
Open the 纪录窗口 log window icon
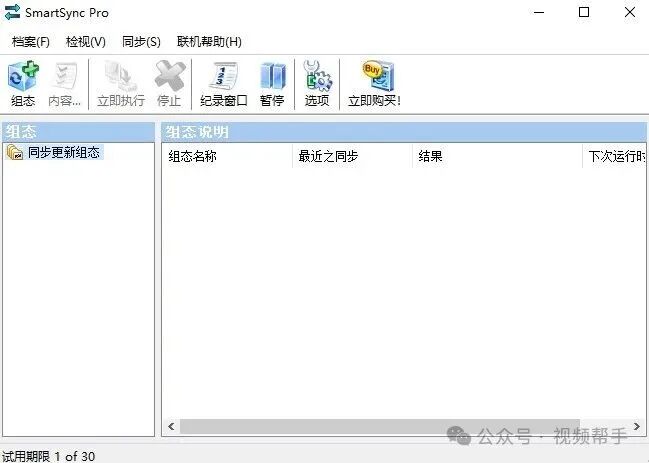point(223,77)
